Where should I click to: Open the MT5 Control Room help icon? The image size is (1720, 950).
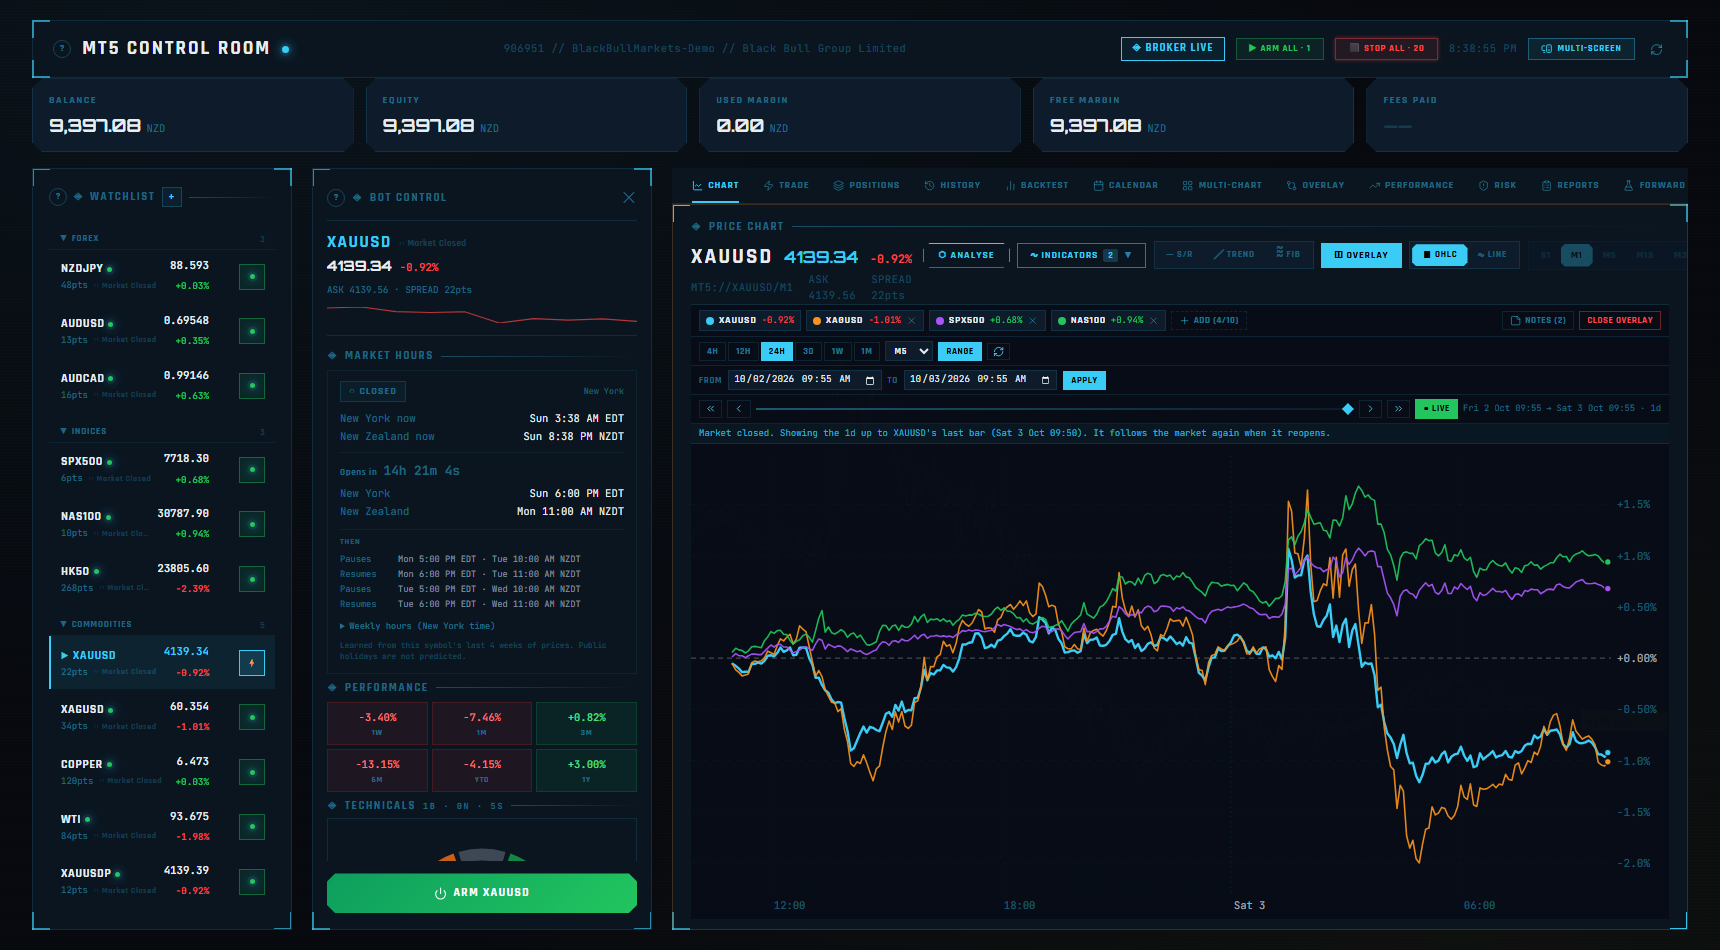pyautogui.click(x=62, y=48)
